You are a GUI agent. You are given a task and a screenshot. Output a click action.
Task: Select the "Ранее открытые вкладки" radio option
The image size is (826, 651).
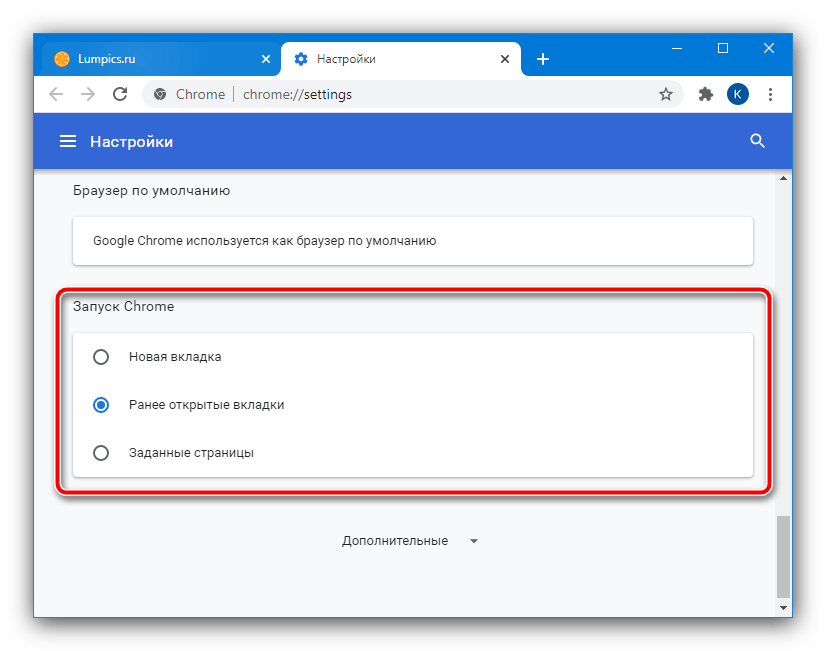[x=101, y=405]
